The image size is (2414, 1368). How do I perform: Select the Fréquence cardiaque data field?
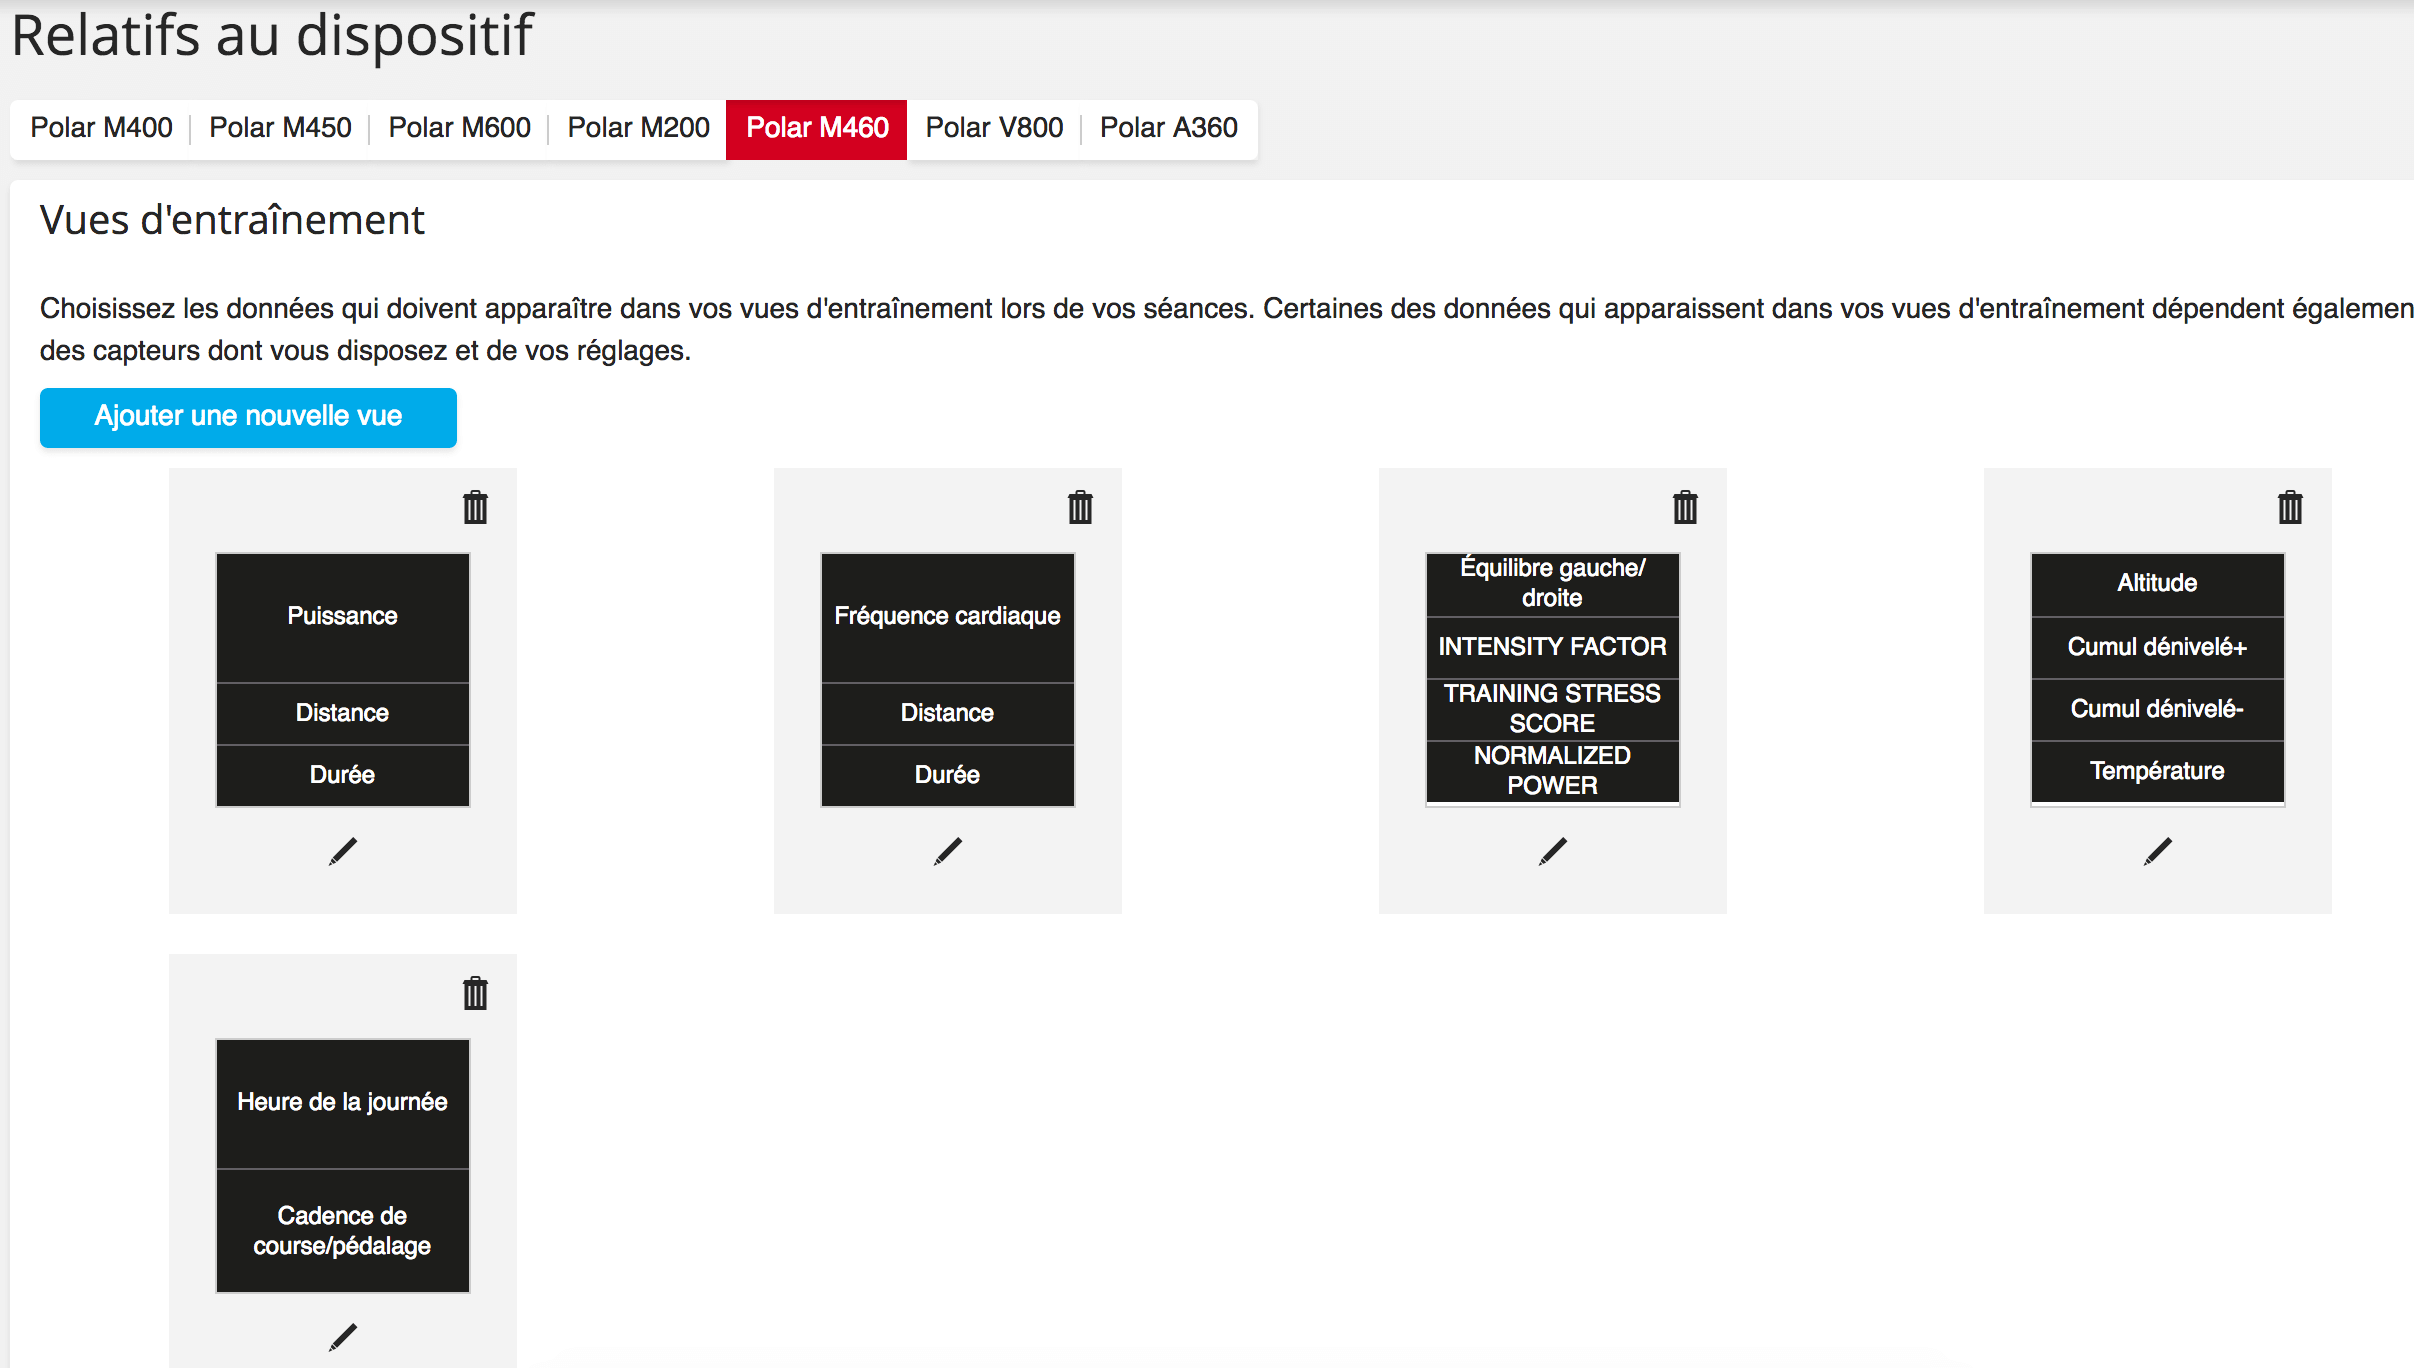click(x=948, y=617)
